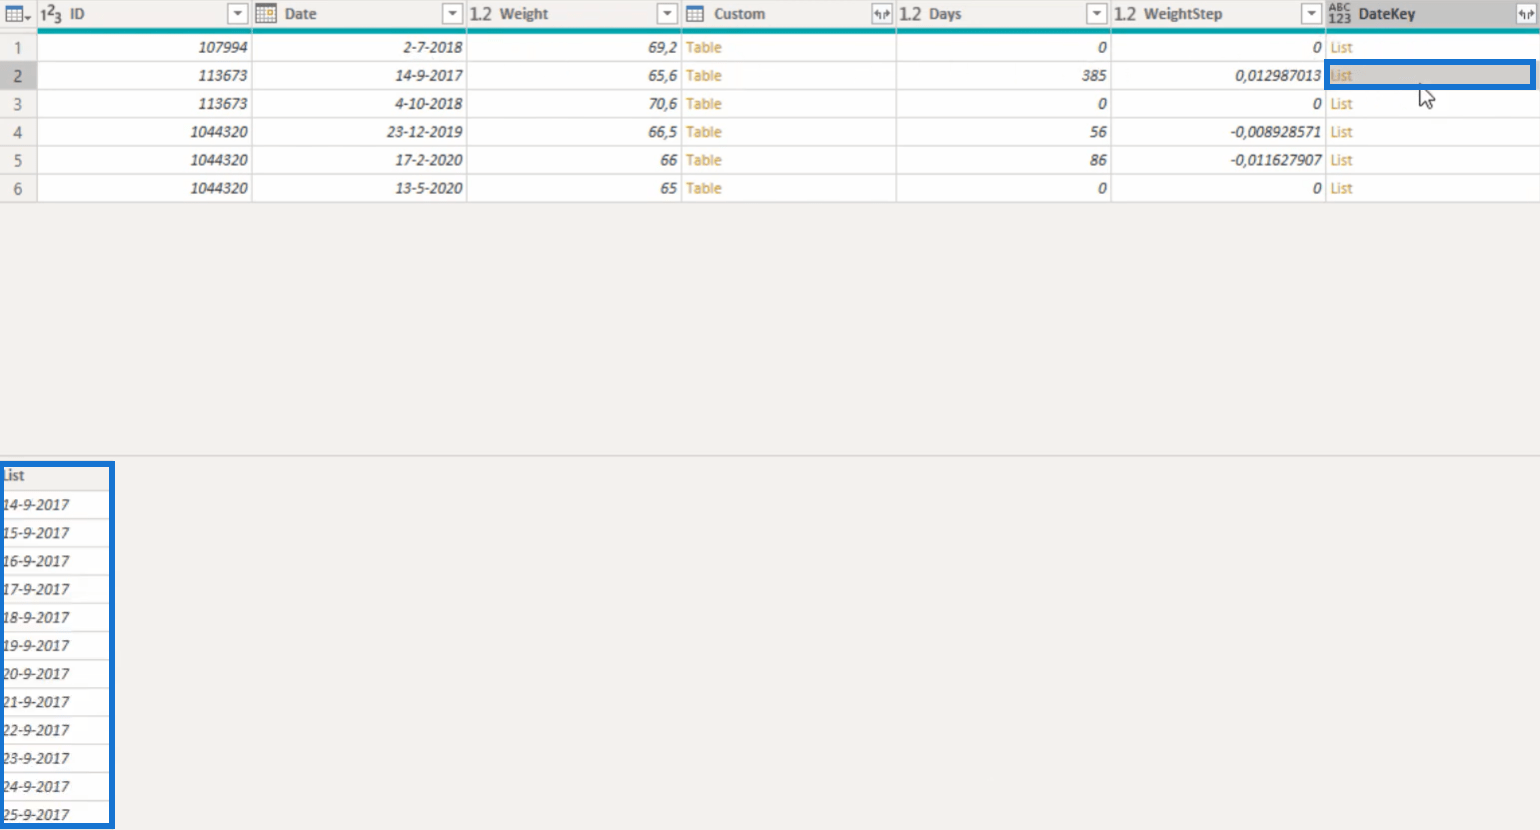This screenshot has width=1540, height=830.
Task: Click the WeightStep column decimal type icon
Action: pos(1125,14)
